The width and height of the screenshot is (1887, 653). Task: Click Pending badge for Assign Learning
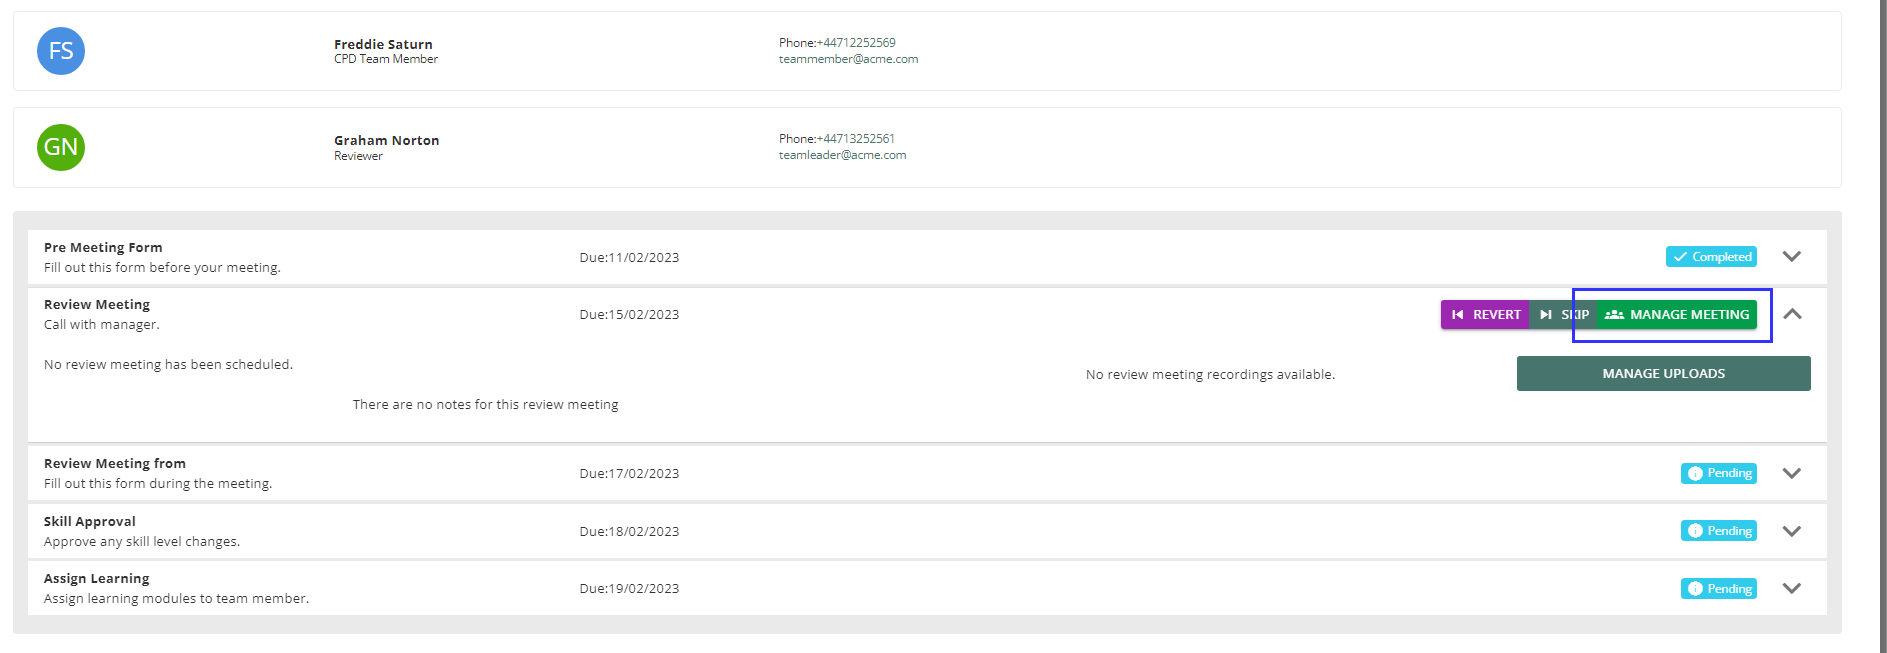pyautogui.click(x=1719, y=589)
